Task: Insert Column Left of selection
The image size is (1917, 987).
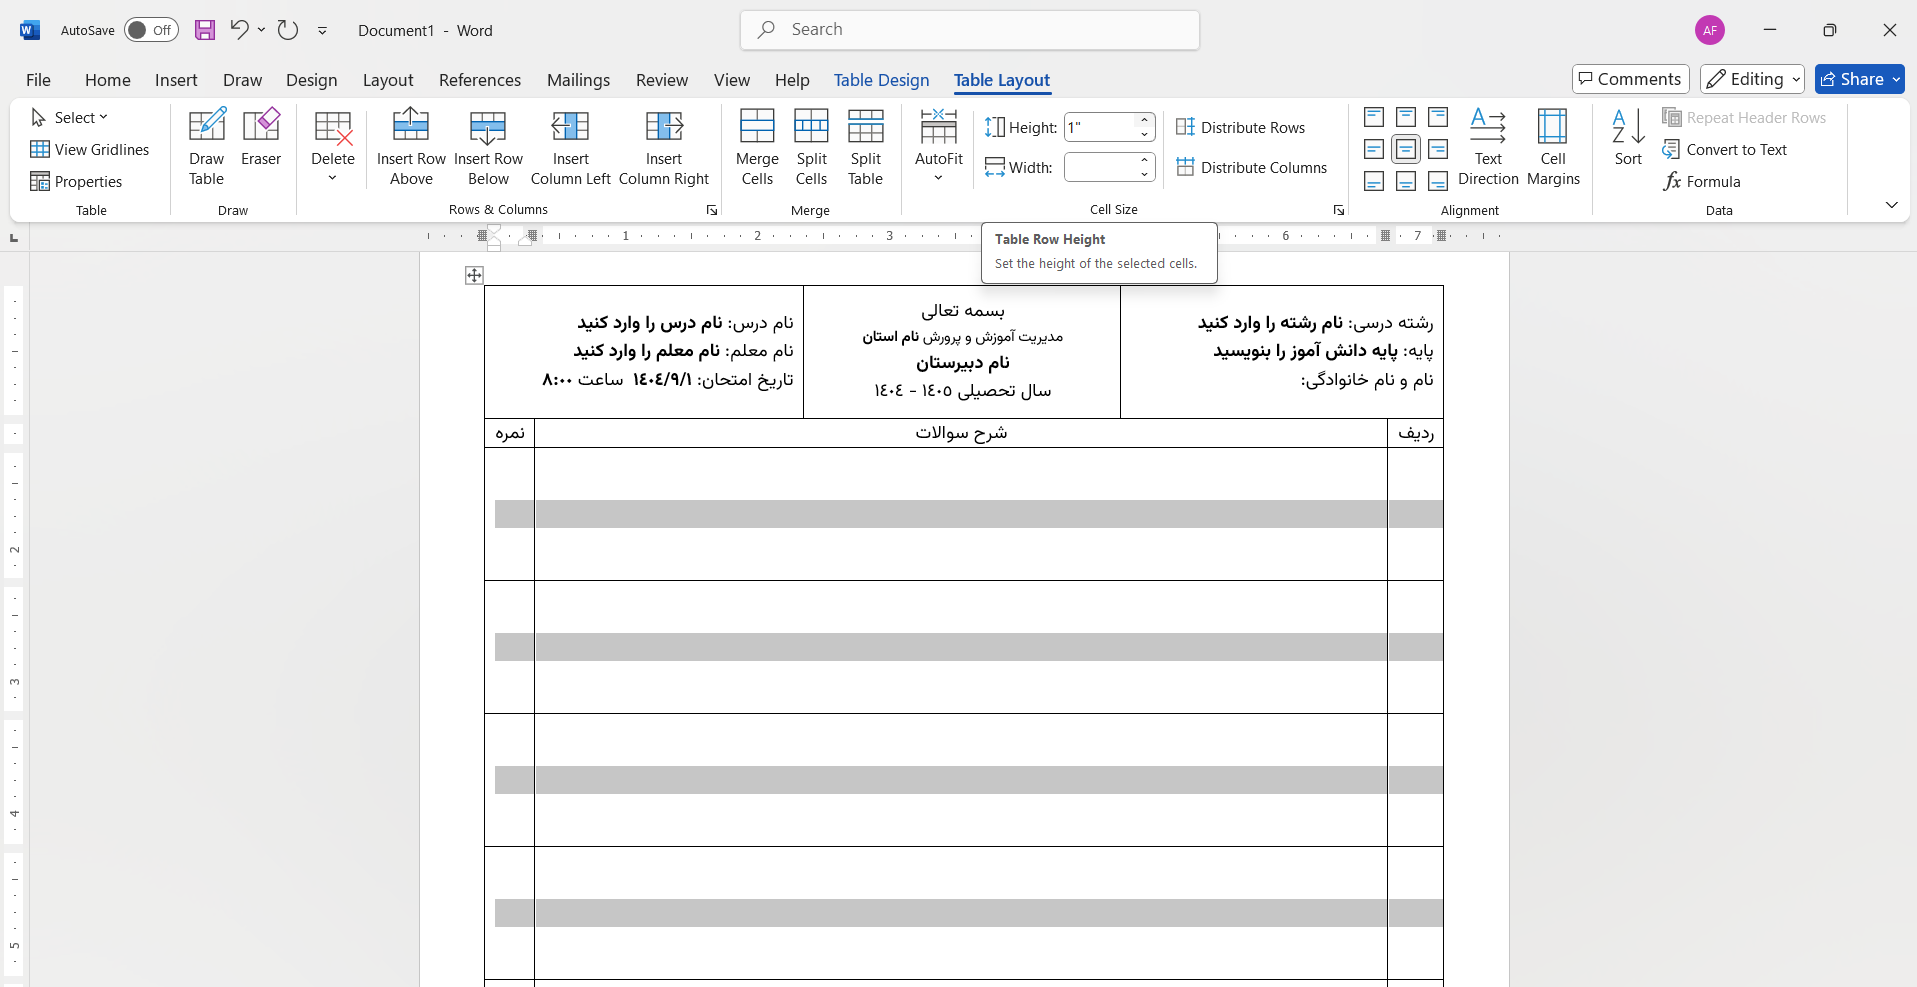Action: tap(570, 147)
